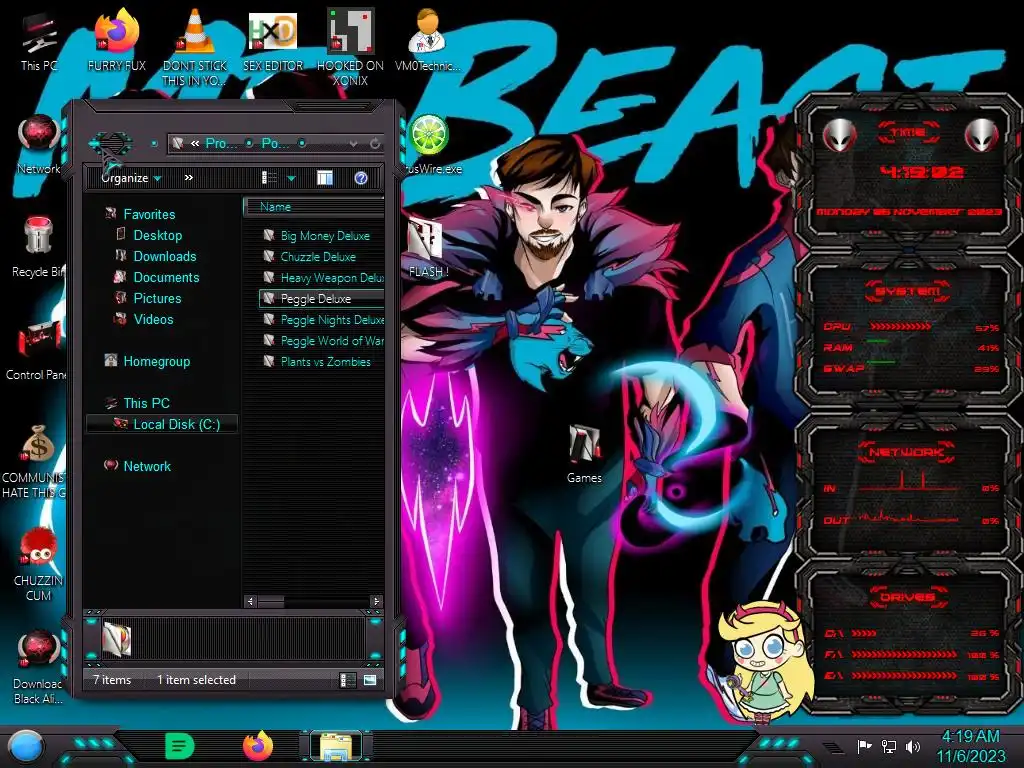Image resolution: width=1024 pixels, height=768 pixels.
Task: Launch HOOKED ON XONIX desktop shortcut
Action: click(x=350, y=47)
